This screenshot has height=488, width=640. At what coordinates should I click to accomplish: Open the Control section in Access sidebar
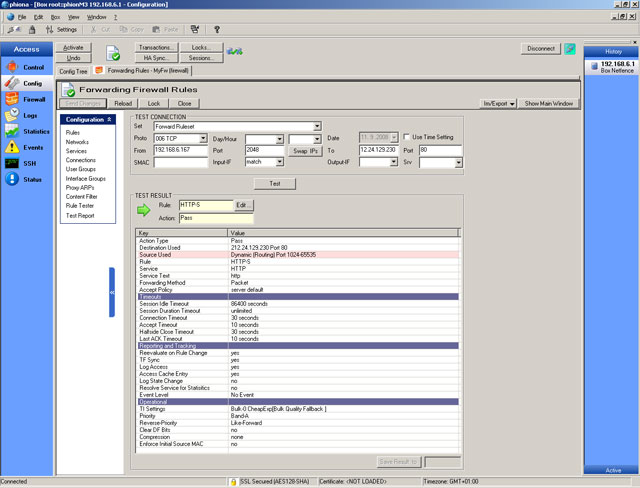click(x=12, y=67)
